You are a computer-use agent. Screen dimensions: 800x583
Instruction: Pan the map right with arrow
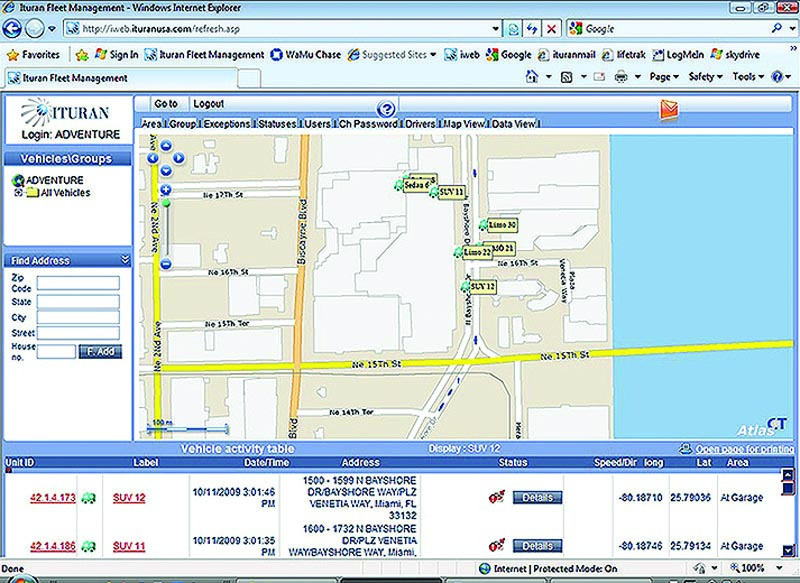tap(179, 157)
